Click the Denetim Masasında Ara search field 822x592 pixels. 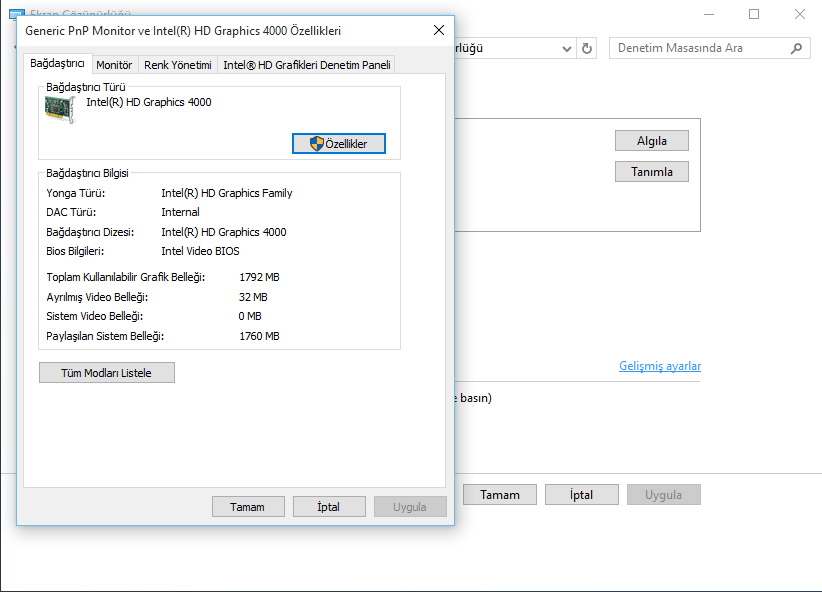709,48
